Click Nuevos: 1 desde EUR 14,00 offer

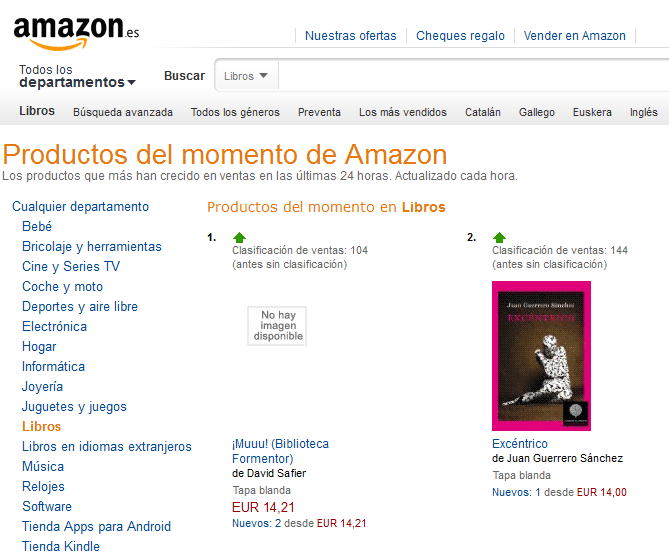point(559,492)
